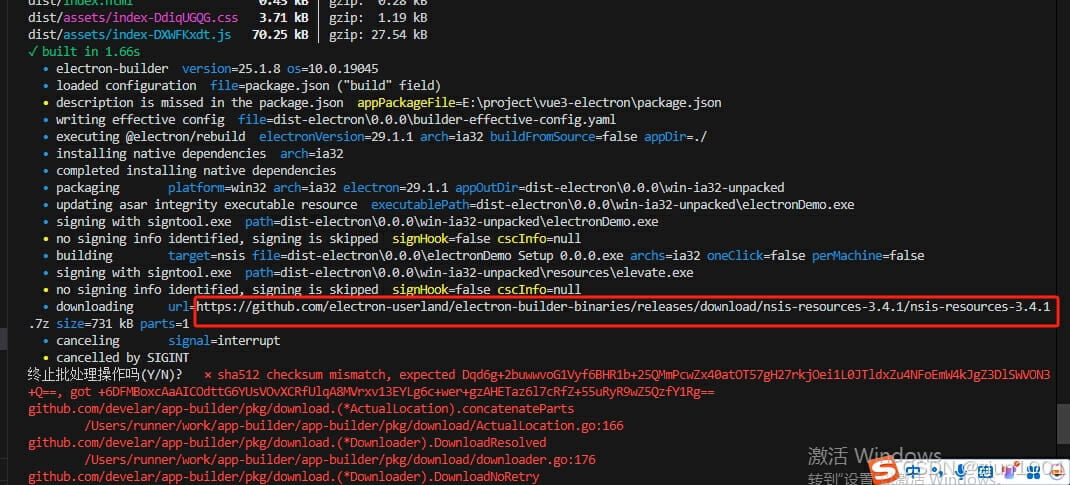Click the '70.25 kB' js size value
Screen dimensions: 1070x485
280,34
